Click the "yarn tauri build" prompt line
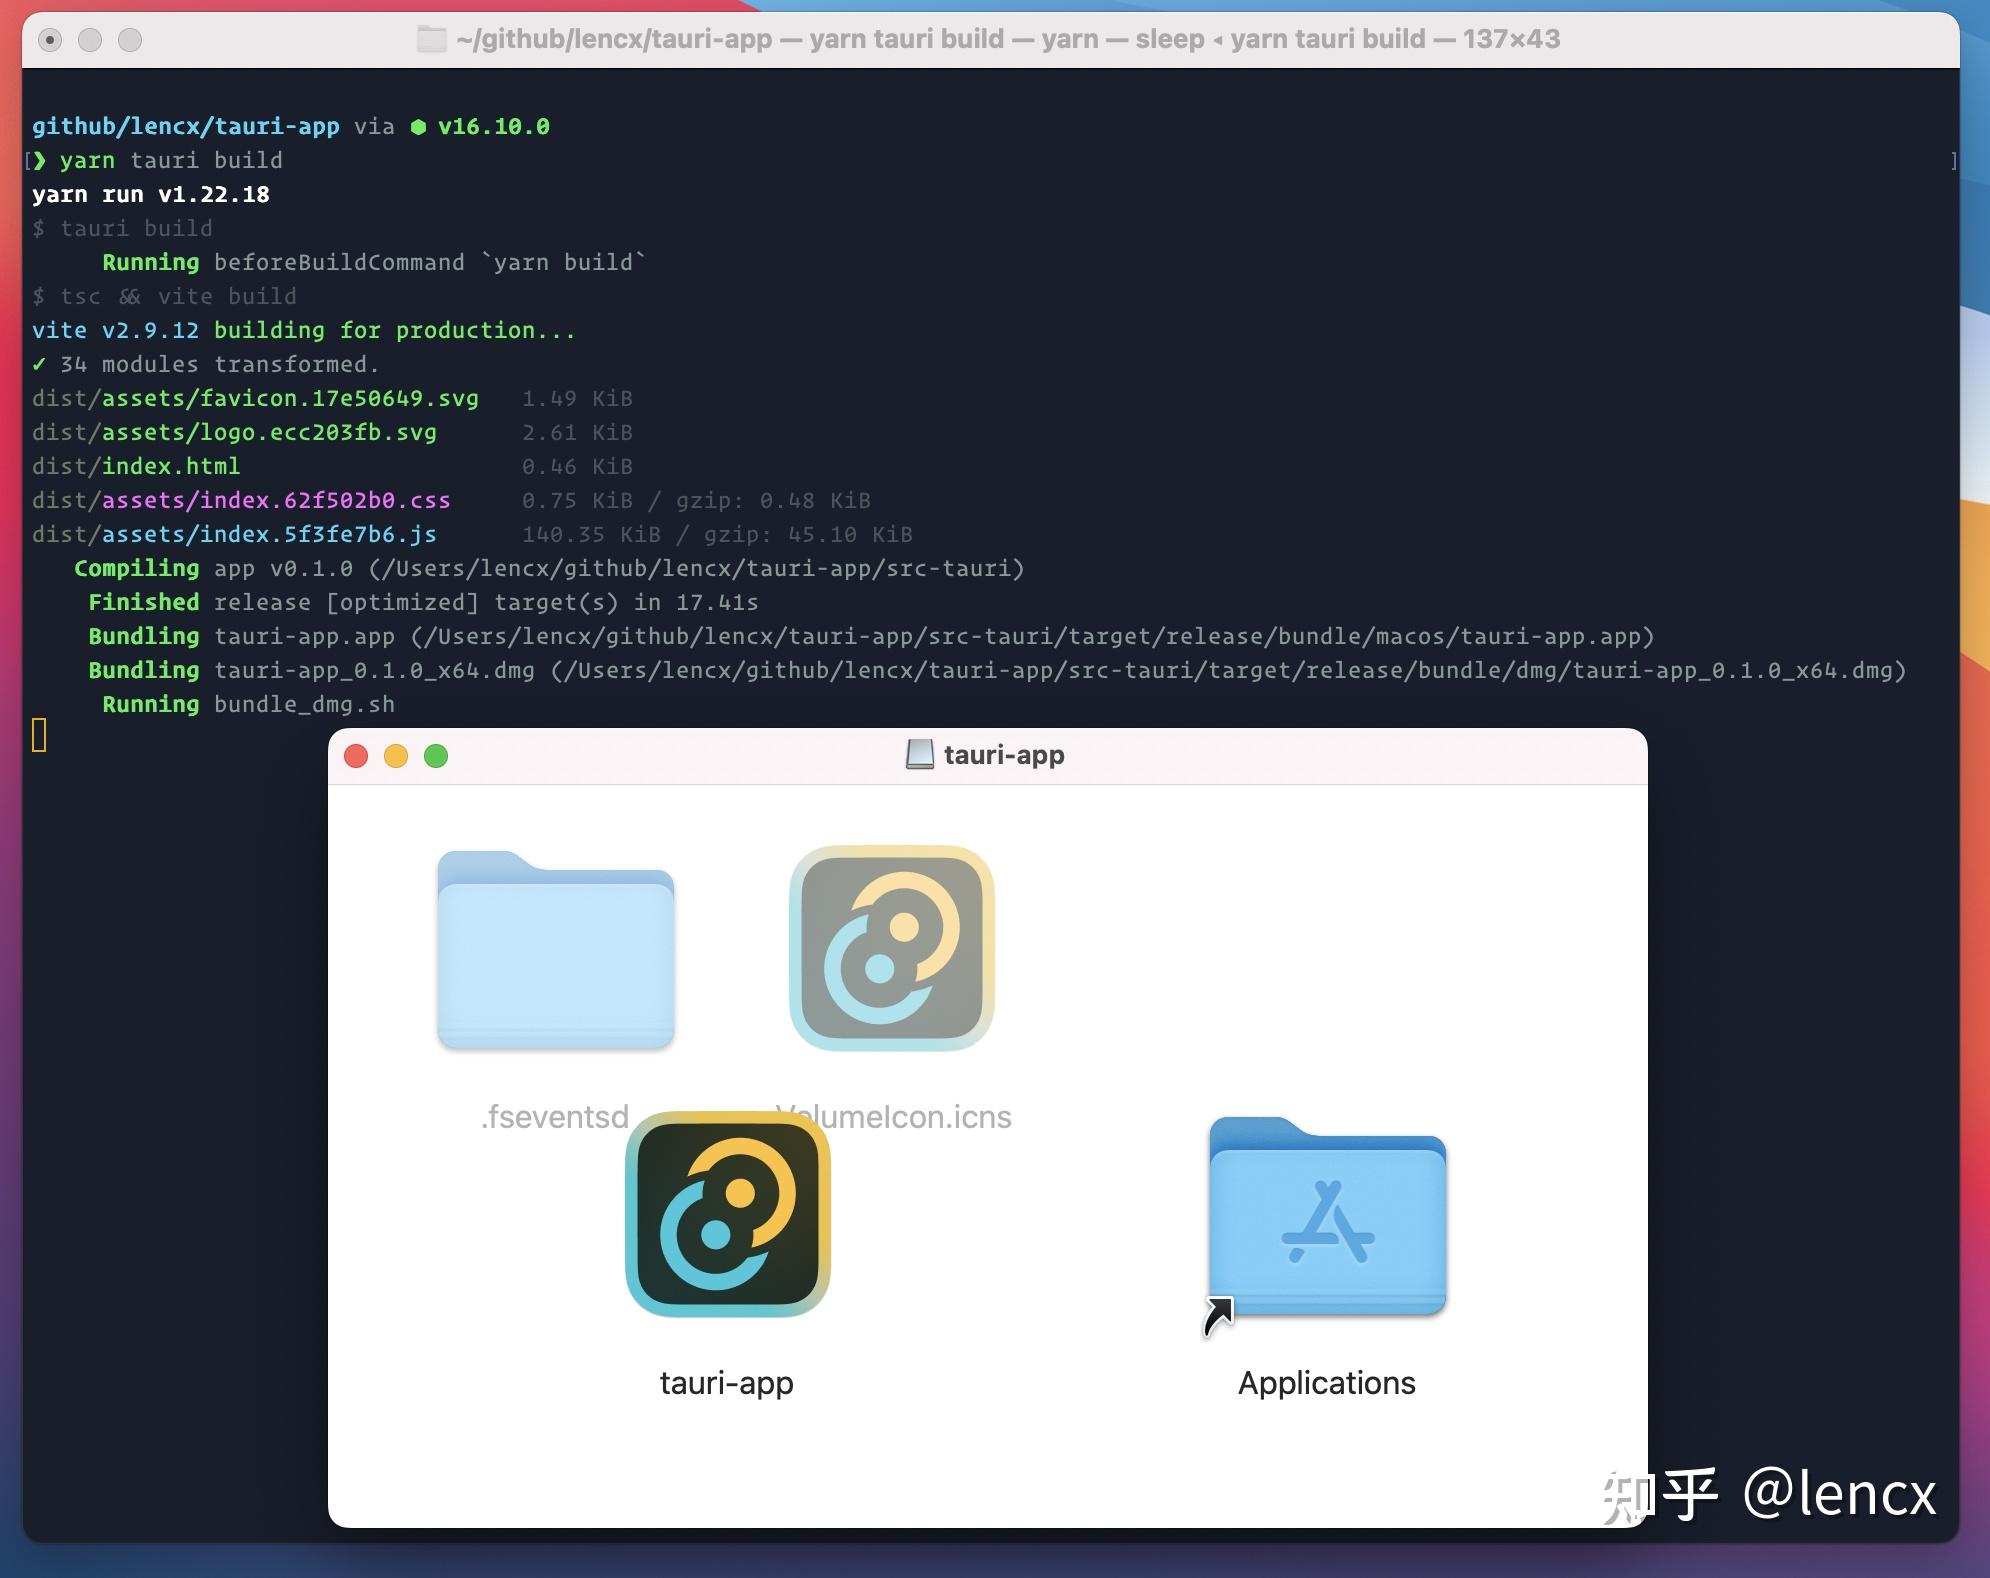 170,161
